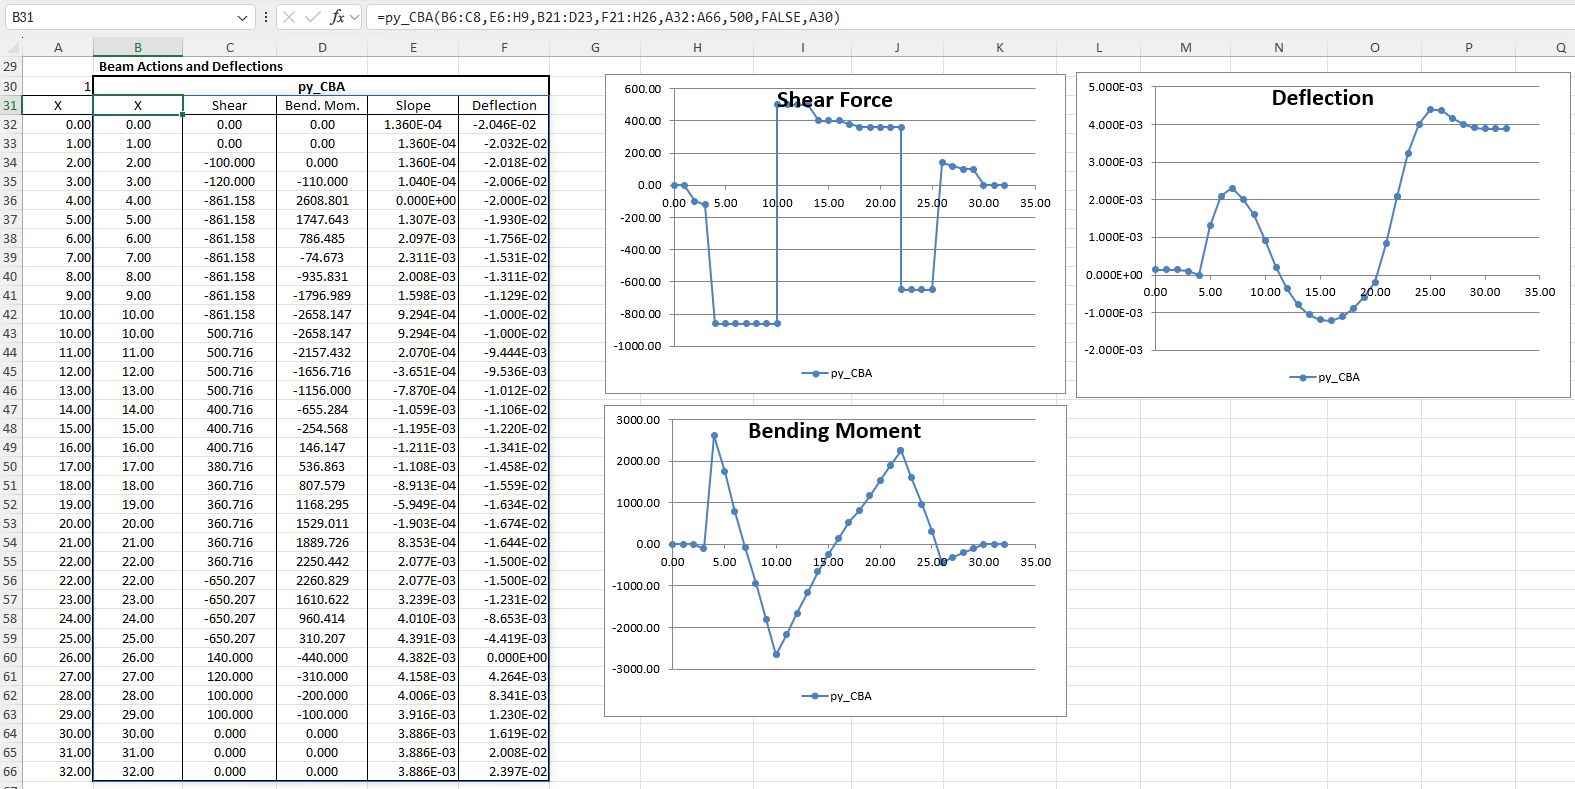
Task: Click py_CBA legend marker in Bending Moment chart
Action: (x=815, y=696)
